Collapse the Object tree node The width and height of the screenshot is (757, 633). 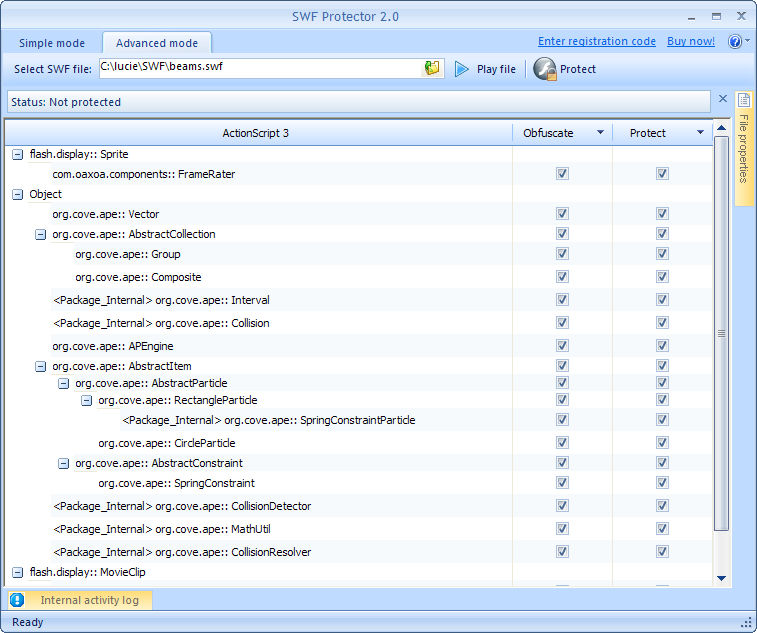(x=17, y=195)
